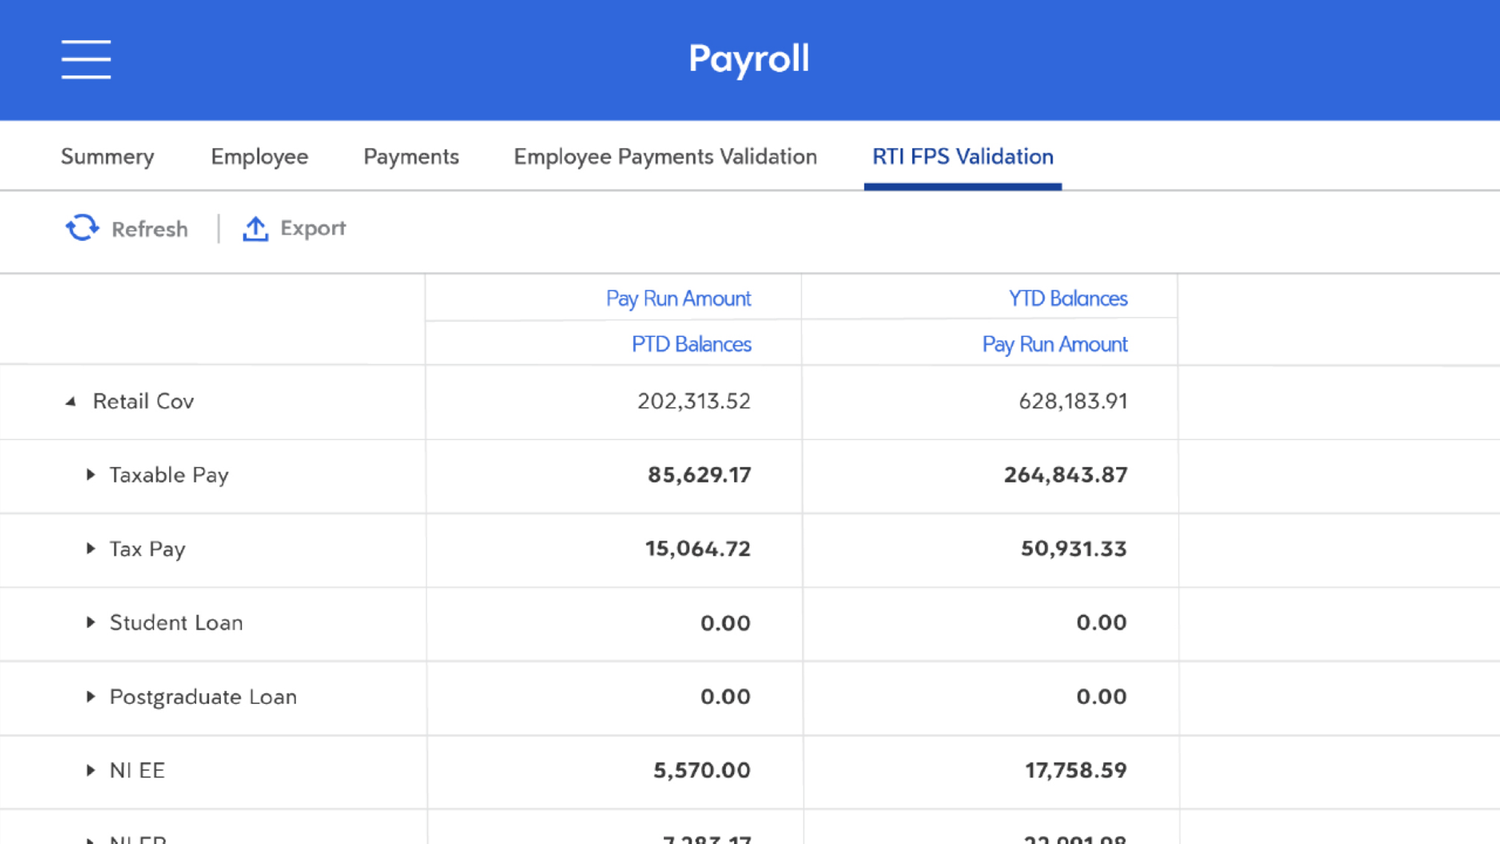Collapse the Retail Cov group
This screenshot has height=844, width=1500.
pos(71,401)
